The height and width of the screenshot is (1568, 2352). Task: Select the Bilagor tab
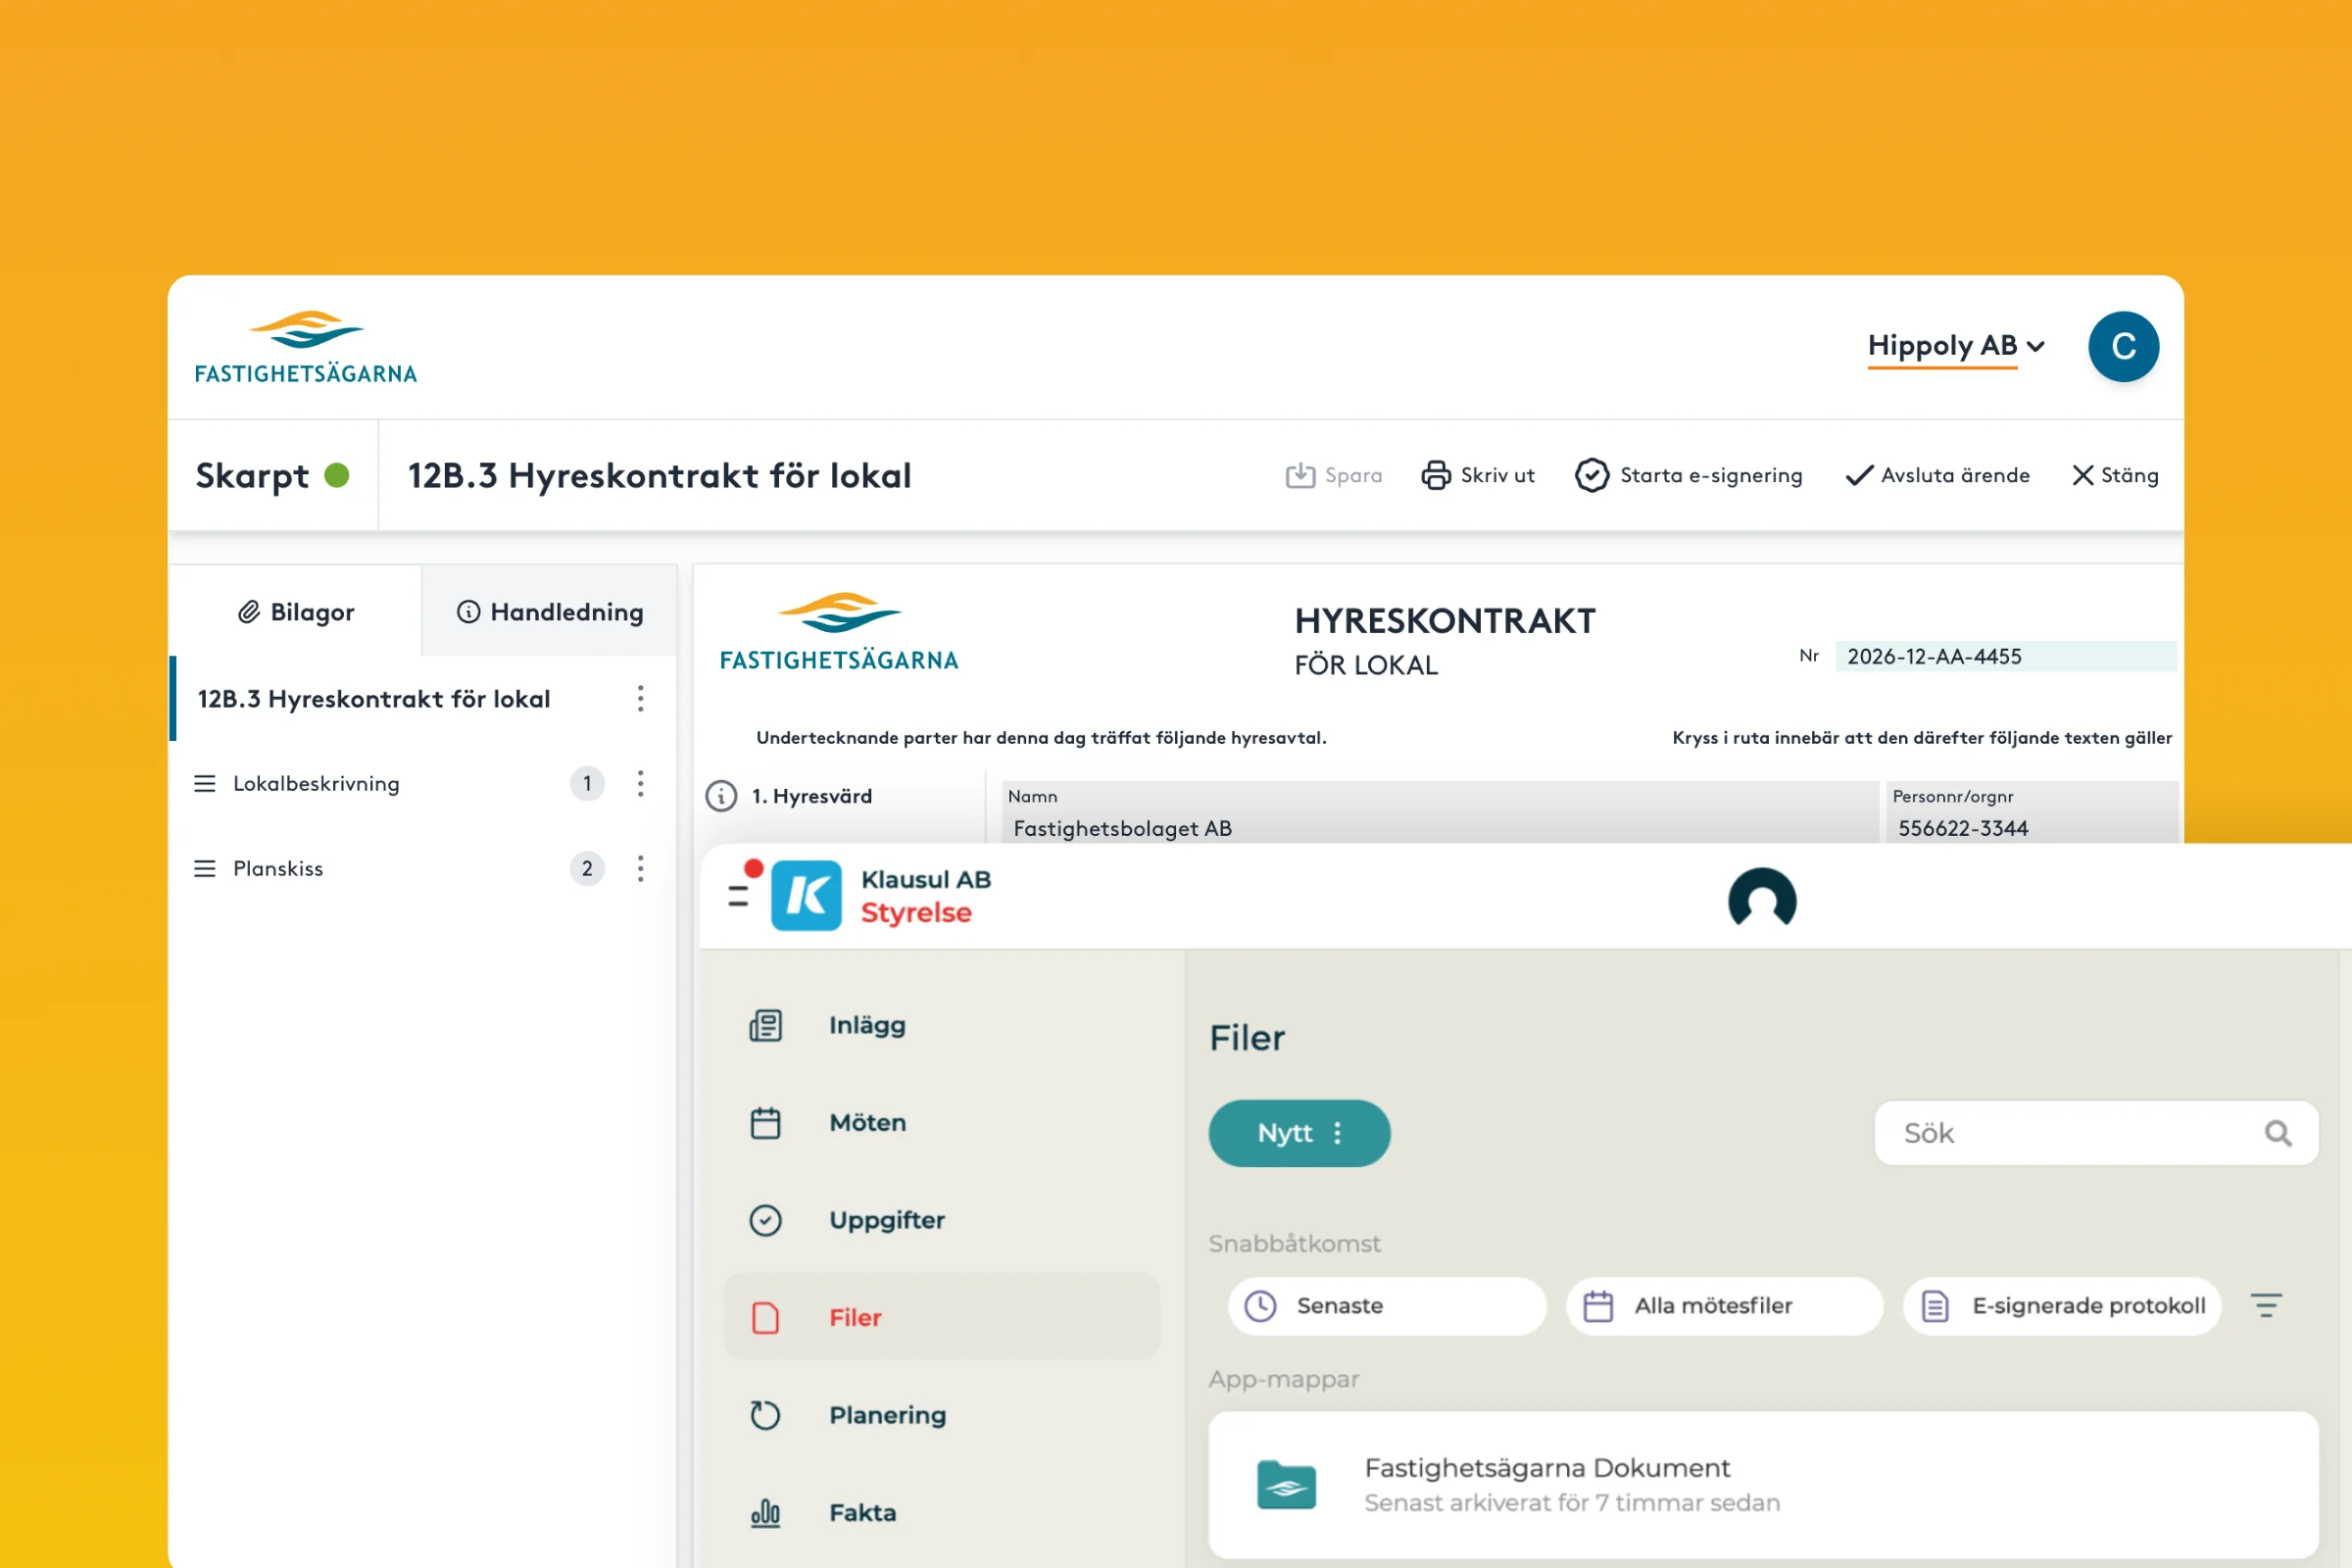point(296,612)
